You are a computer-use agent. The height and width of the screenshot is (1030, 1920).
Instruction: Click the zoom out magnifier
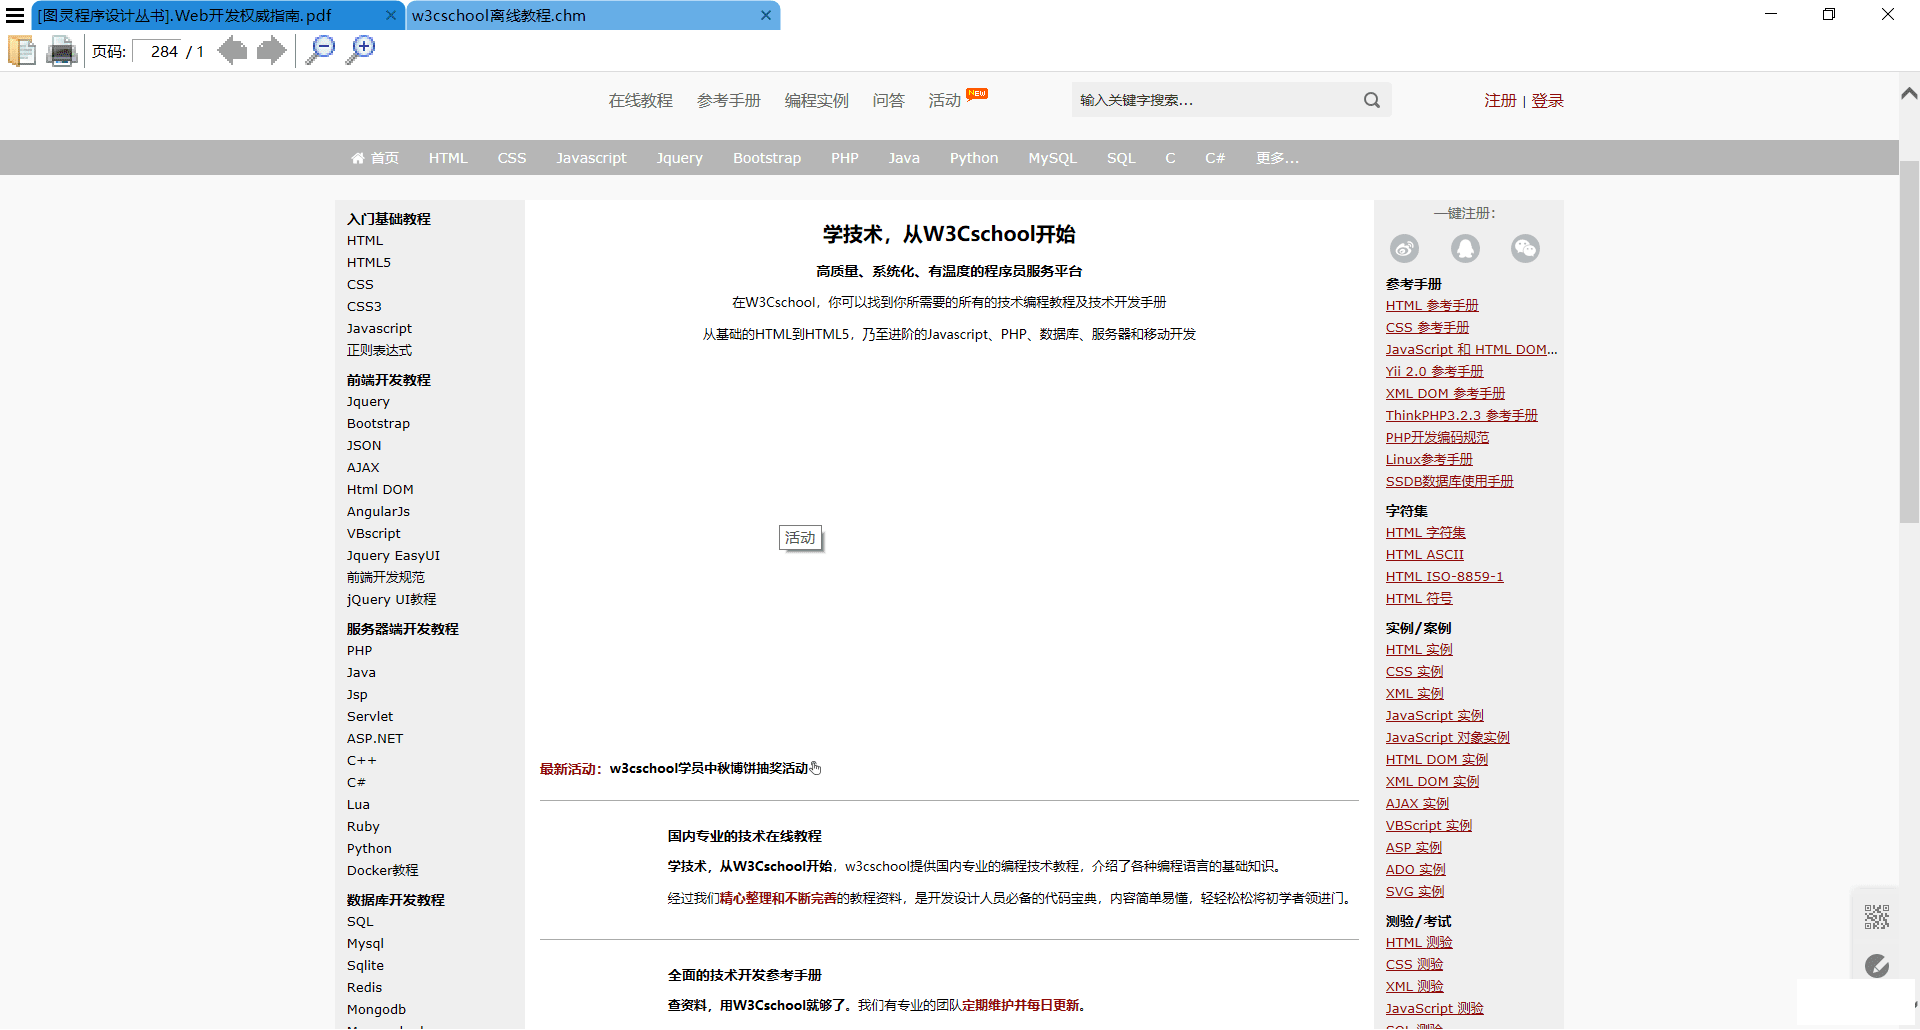[x=320, y=50]
